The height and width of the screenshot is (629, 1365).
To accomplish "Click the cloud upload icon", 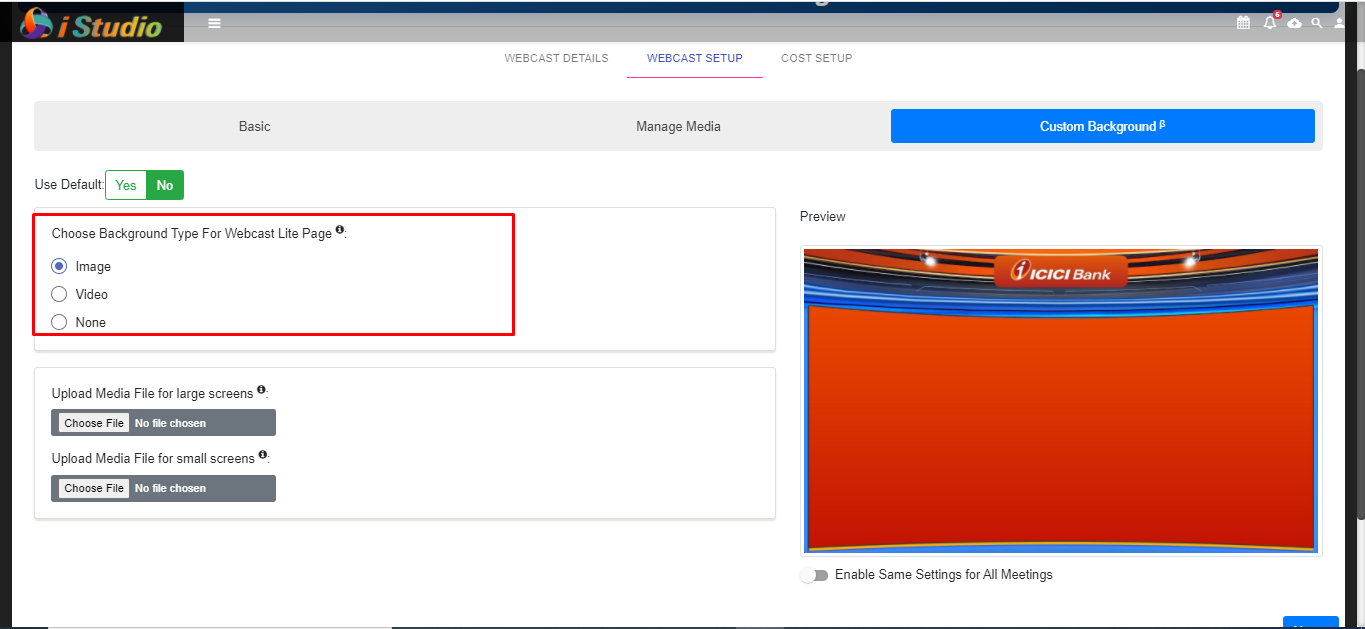I will tap(1294, 22).
